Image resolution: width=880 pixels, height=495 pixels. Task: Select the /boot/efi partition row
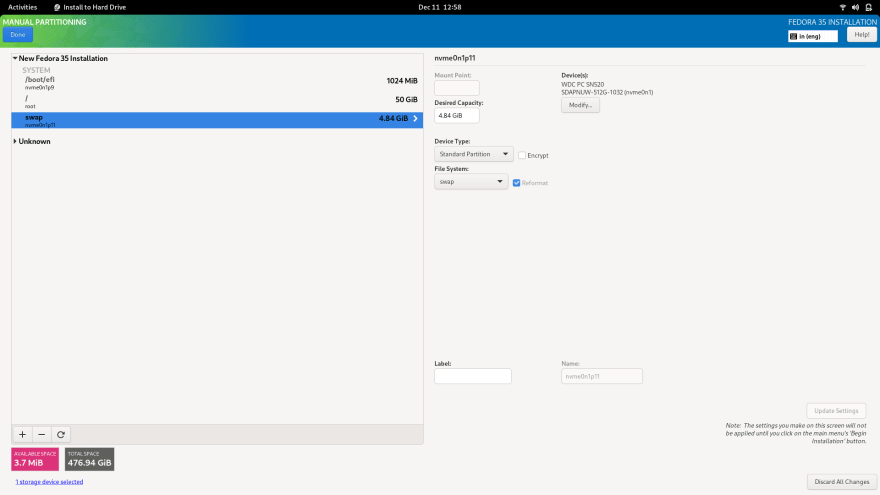click(217, 83)
